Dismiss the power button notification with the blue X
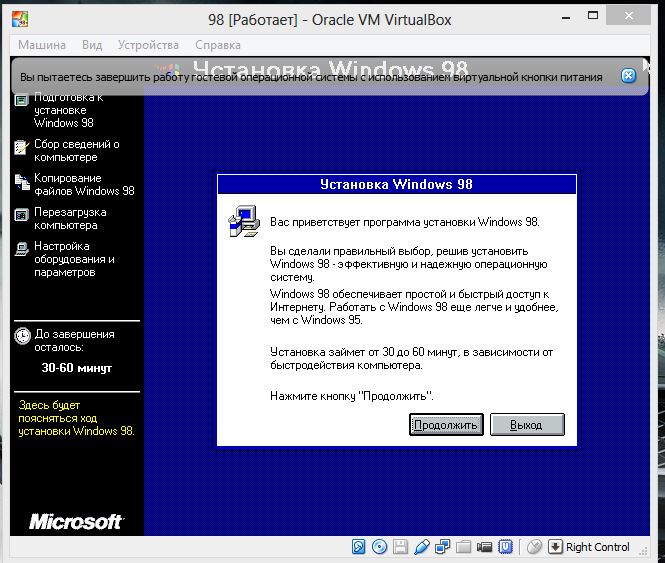The image size is (665, 563). point(628,76)
